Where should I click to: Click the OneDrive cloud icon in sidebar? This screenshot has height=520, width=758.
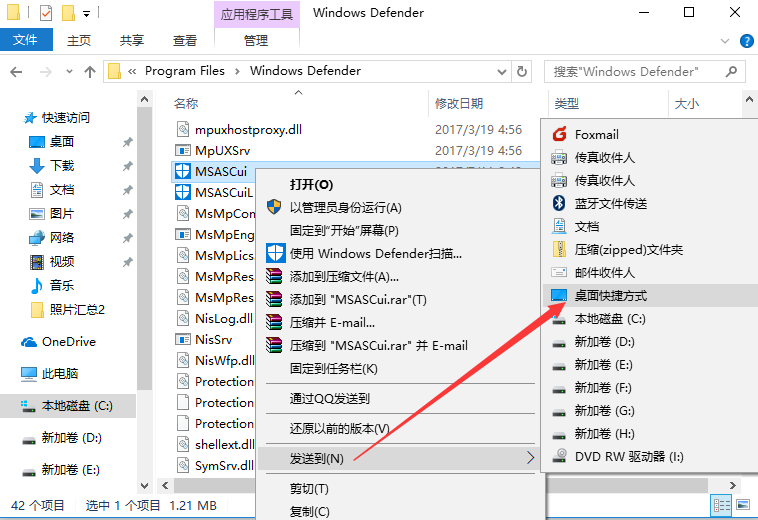tap(29, 342)
